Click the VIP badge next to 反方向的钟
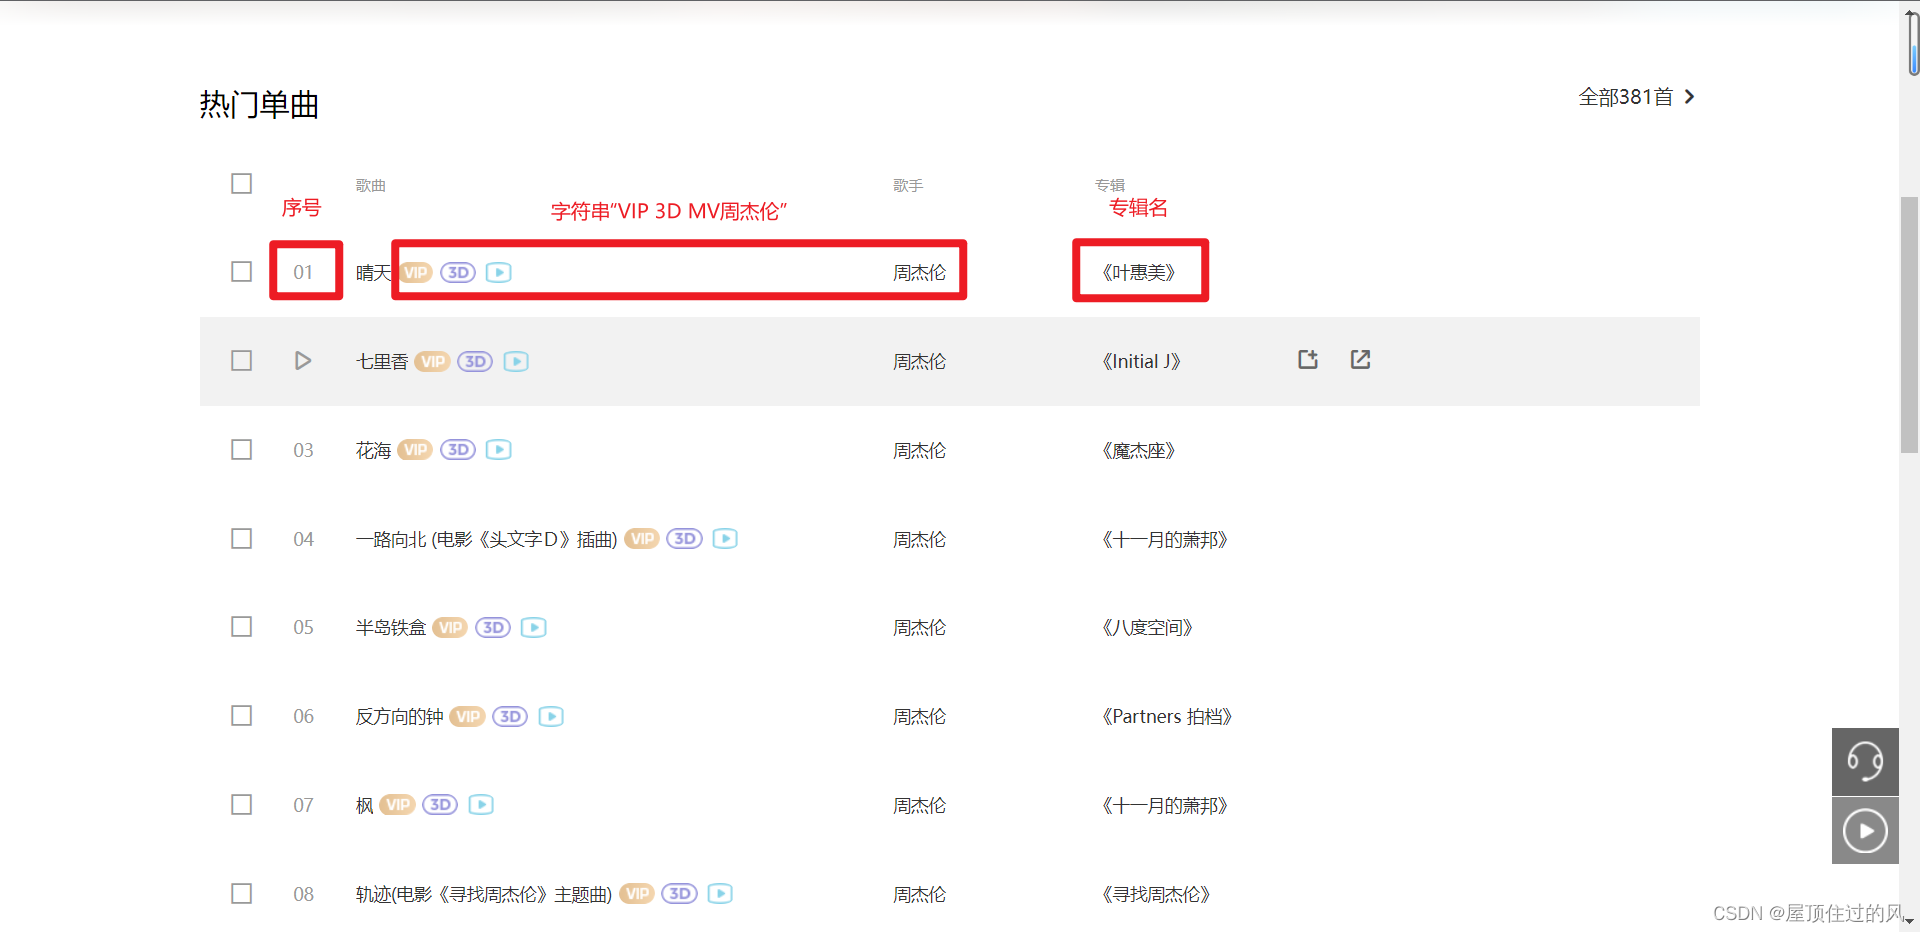1920x932 pixels. click(x=467, y=716)
